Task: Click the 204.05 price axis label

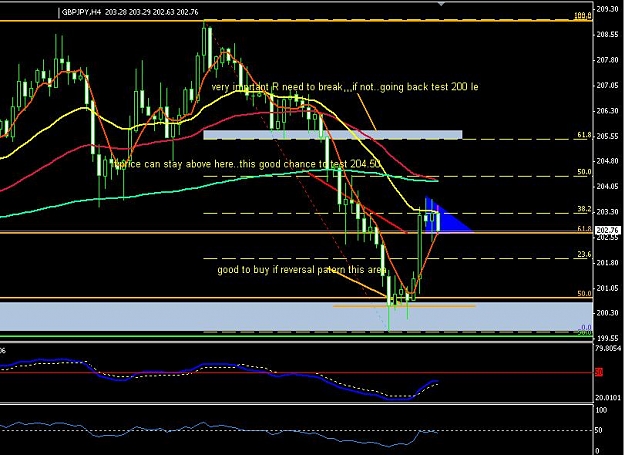Action: pyautogui.click(x=608, y=186)
